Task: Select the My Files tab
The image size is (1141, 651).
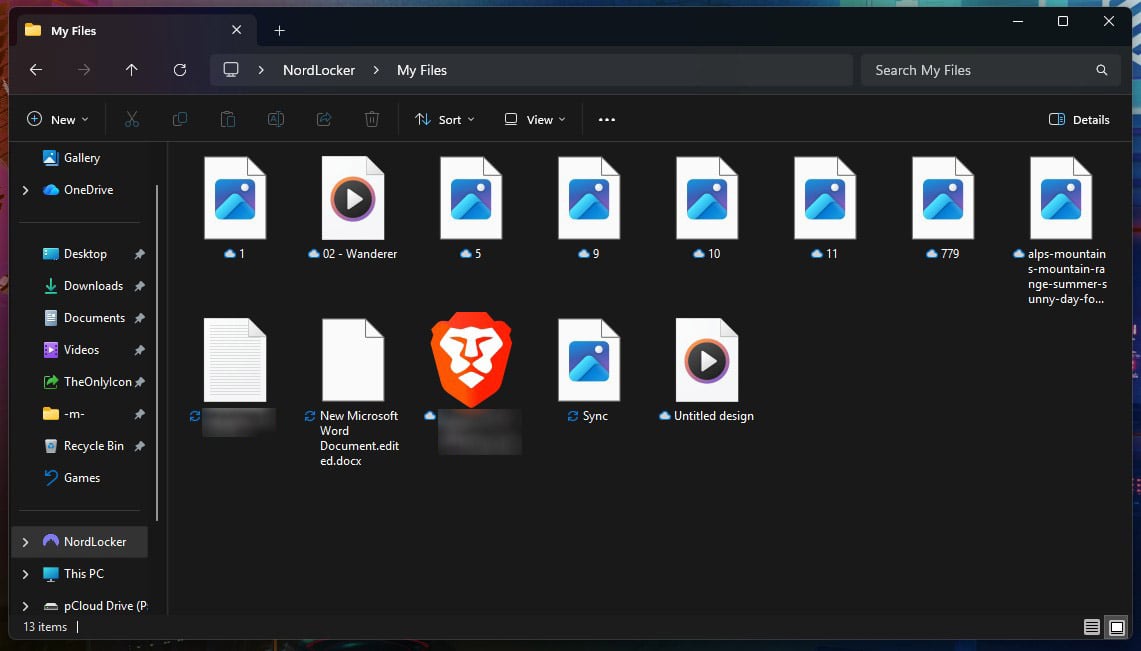Action: [x=135, y=31]
